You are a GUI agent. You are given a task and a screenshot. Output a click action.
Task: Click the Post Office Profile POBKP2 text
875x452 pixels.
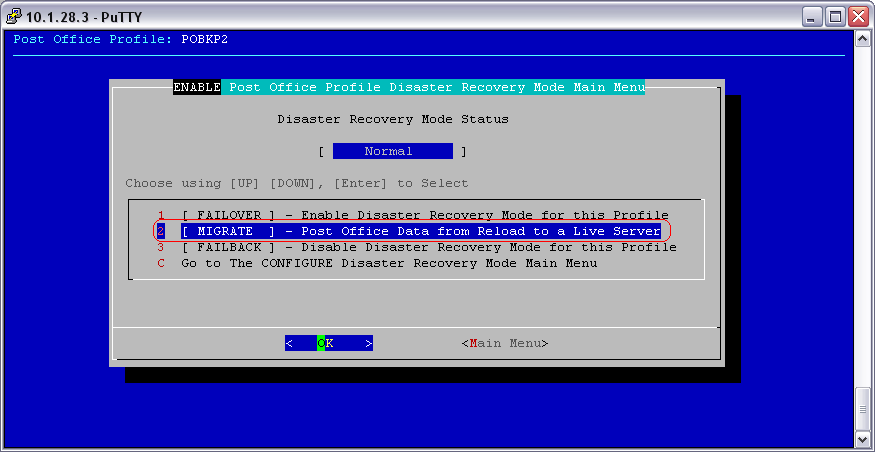(121, 39)
